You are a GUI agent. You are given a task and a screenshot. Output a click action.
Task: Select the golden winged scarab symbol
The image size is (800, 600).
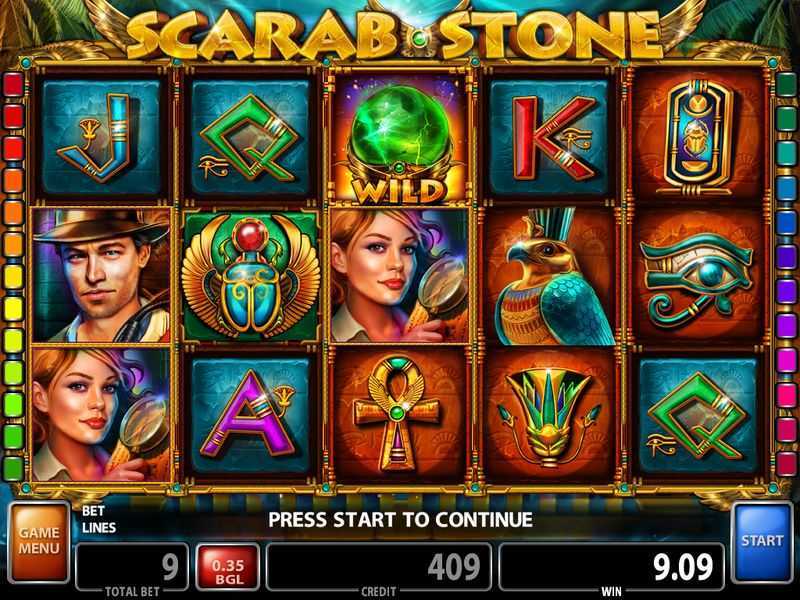(x=251, y=276)
